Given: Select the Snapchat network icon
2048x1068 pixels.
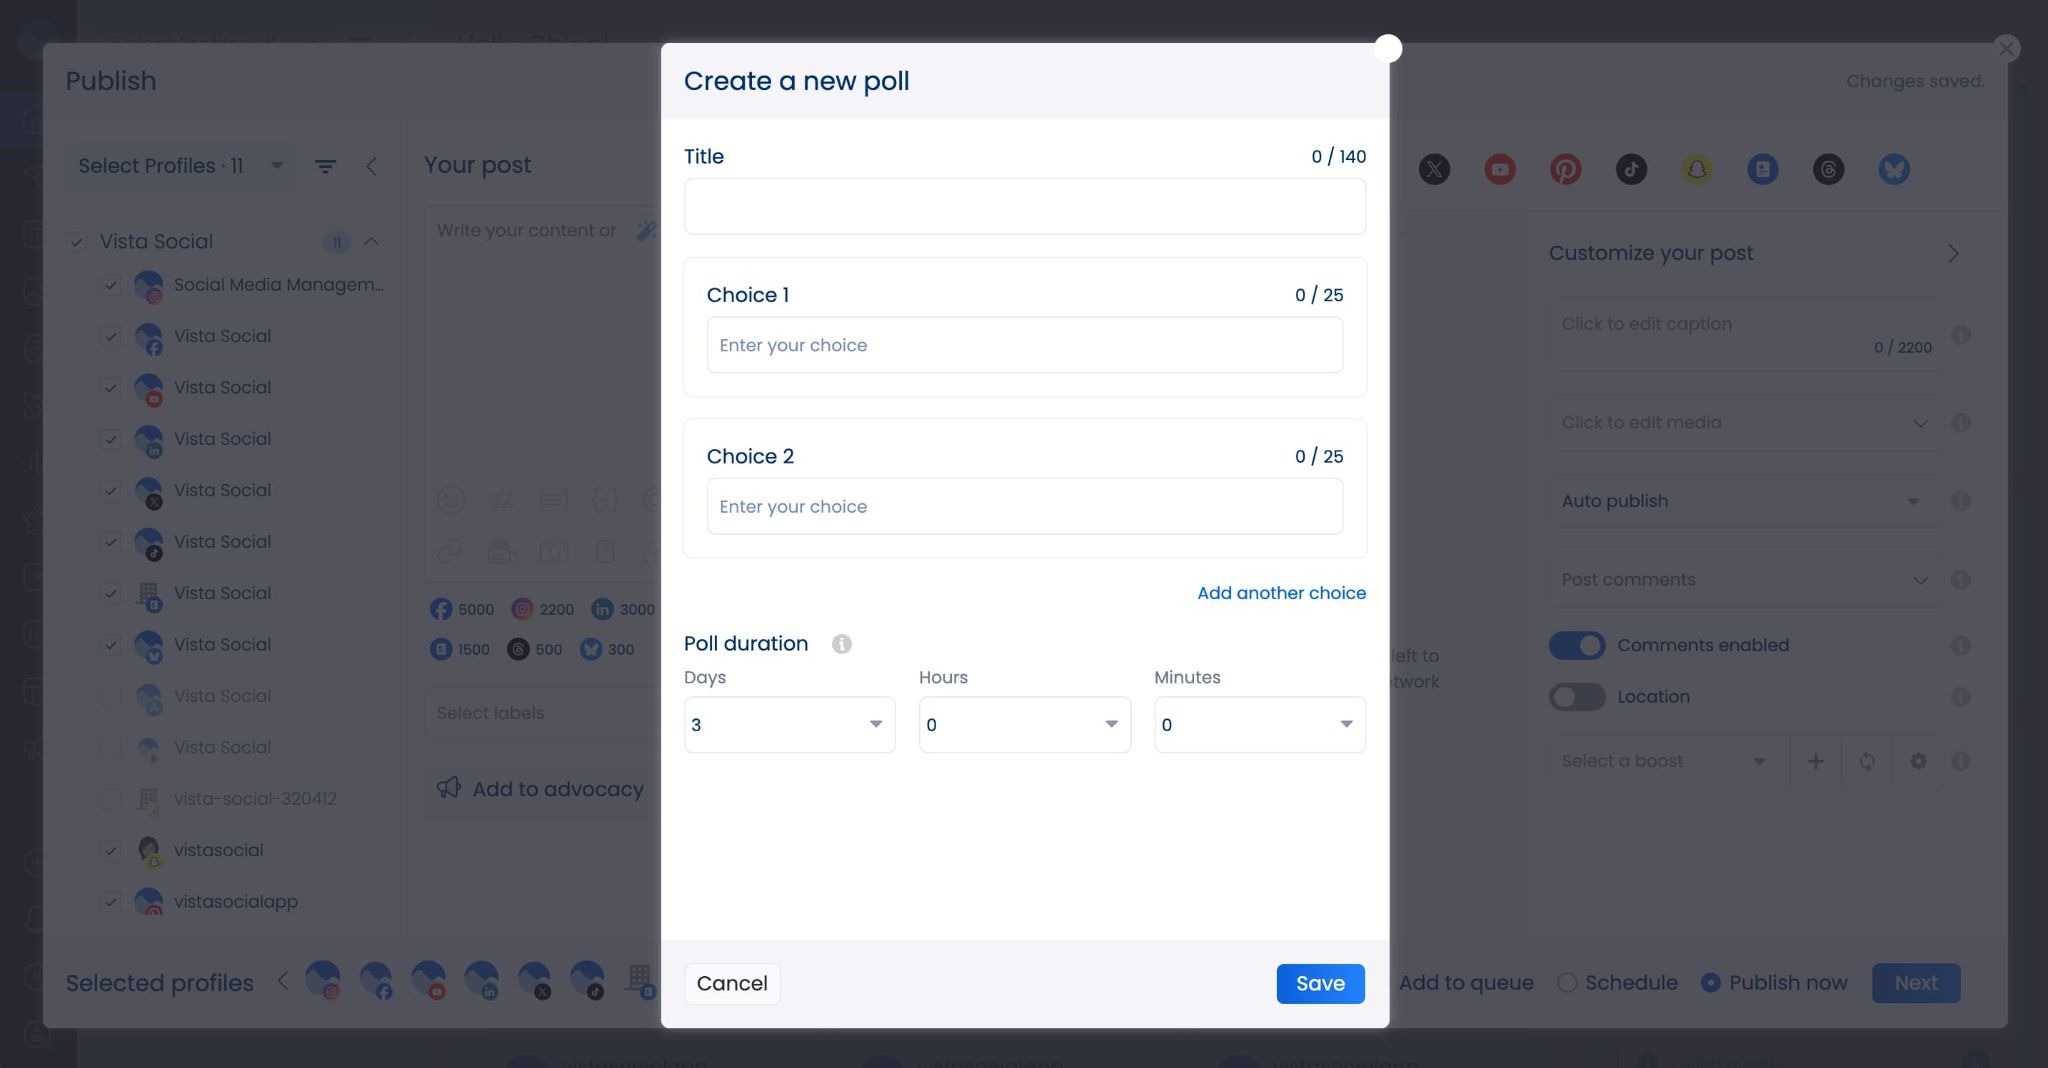Looking at the screenshot, I should (1697, 169).
